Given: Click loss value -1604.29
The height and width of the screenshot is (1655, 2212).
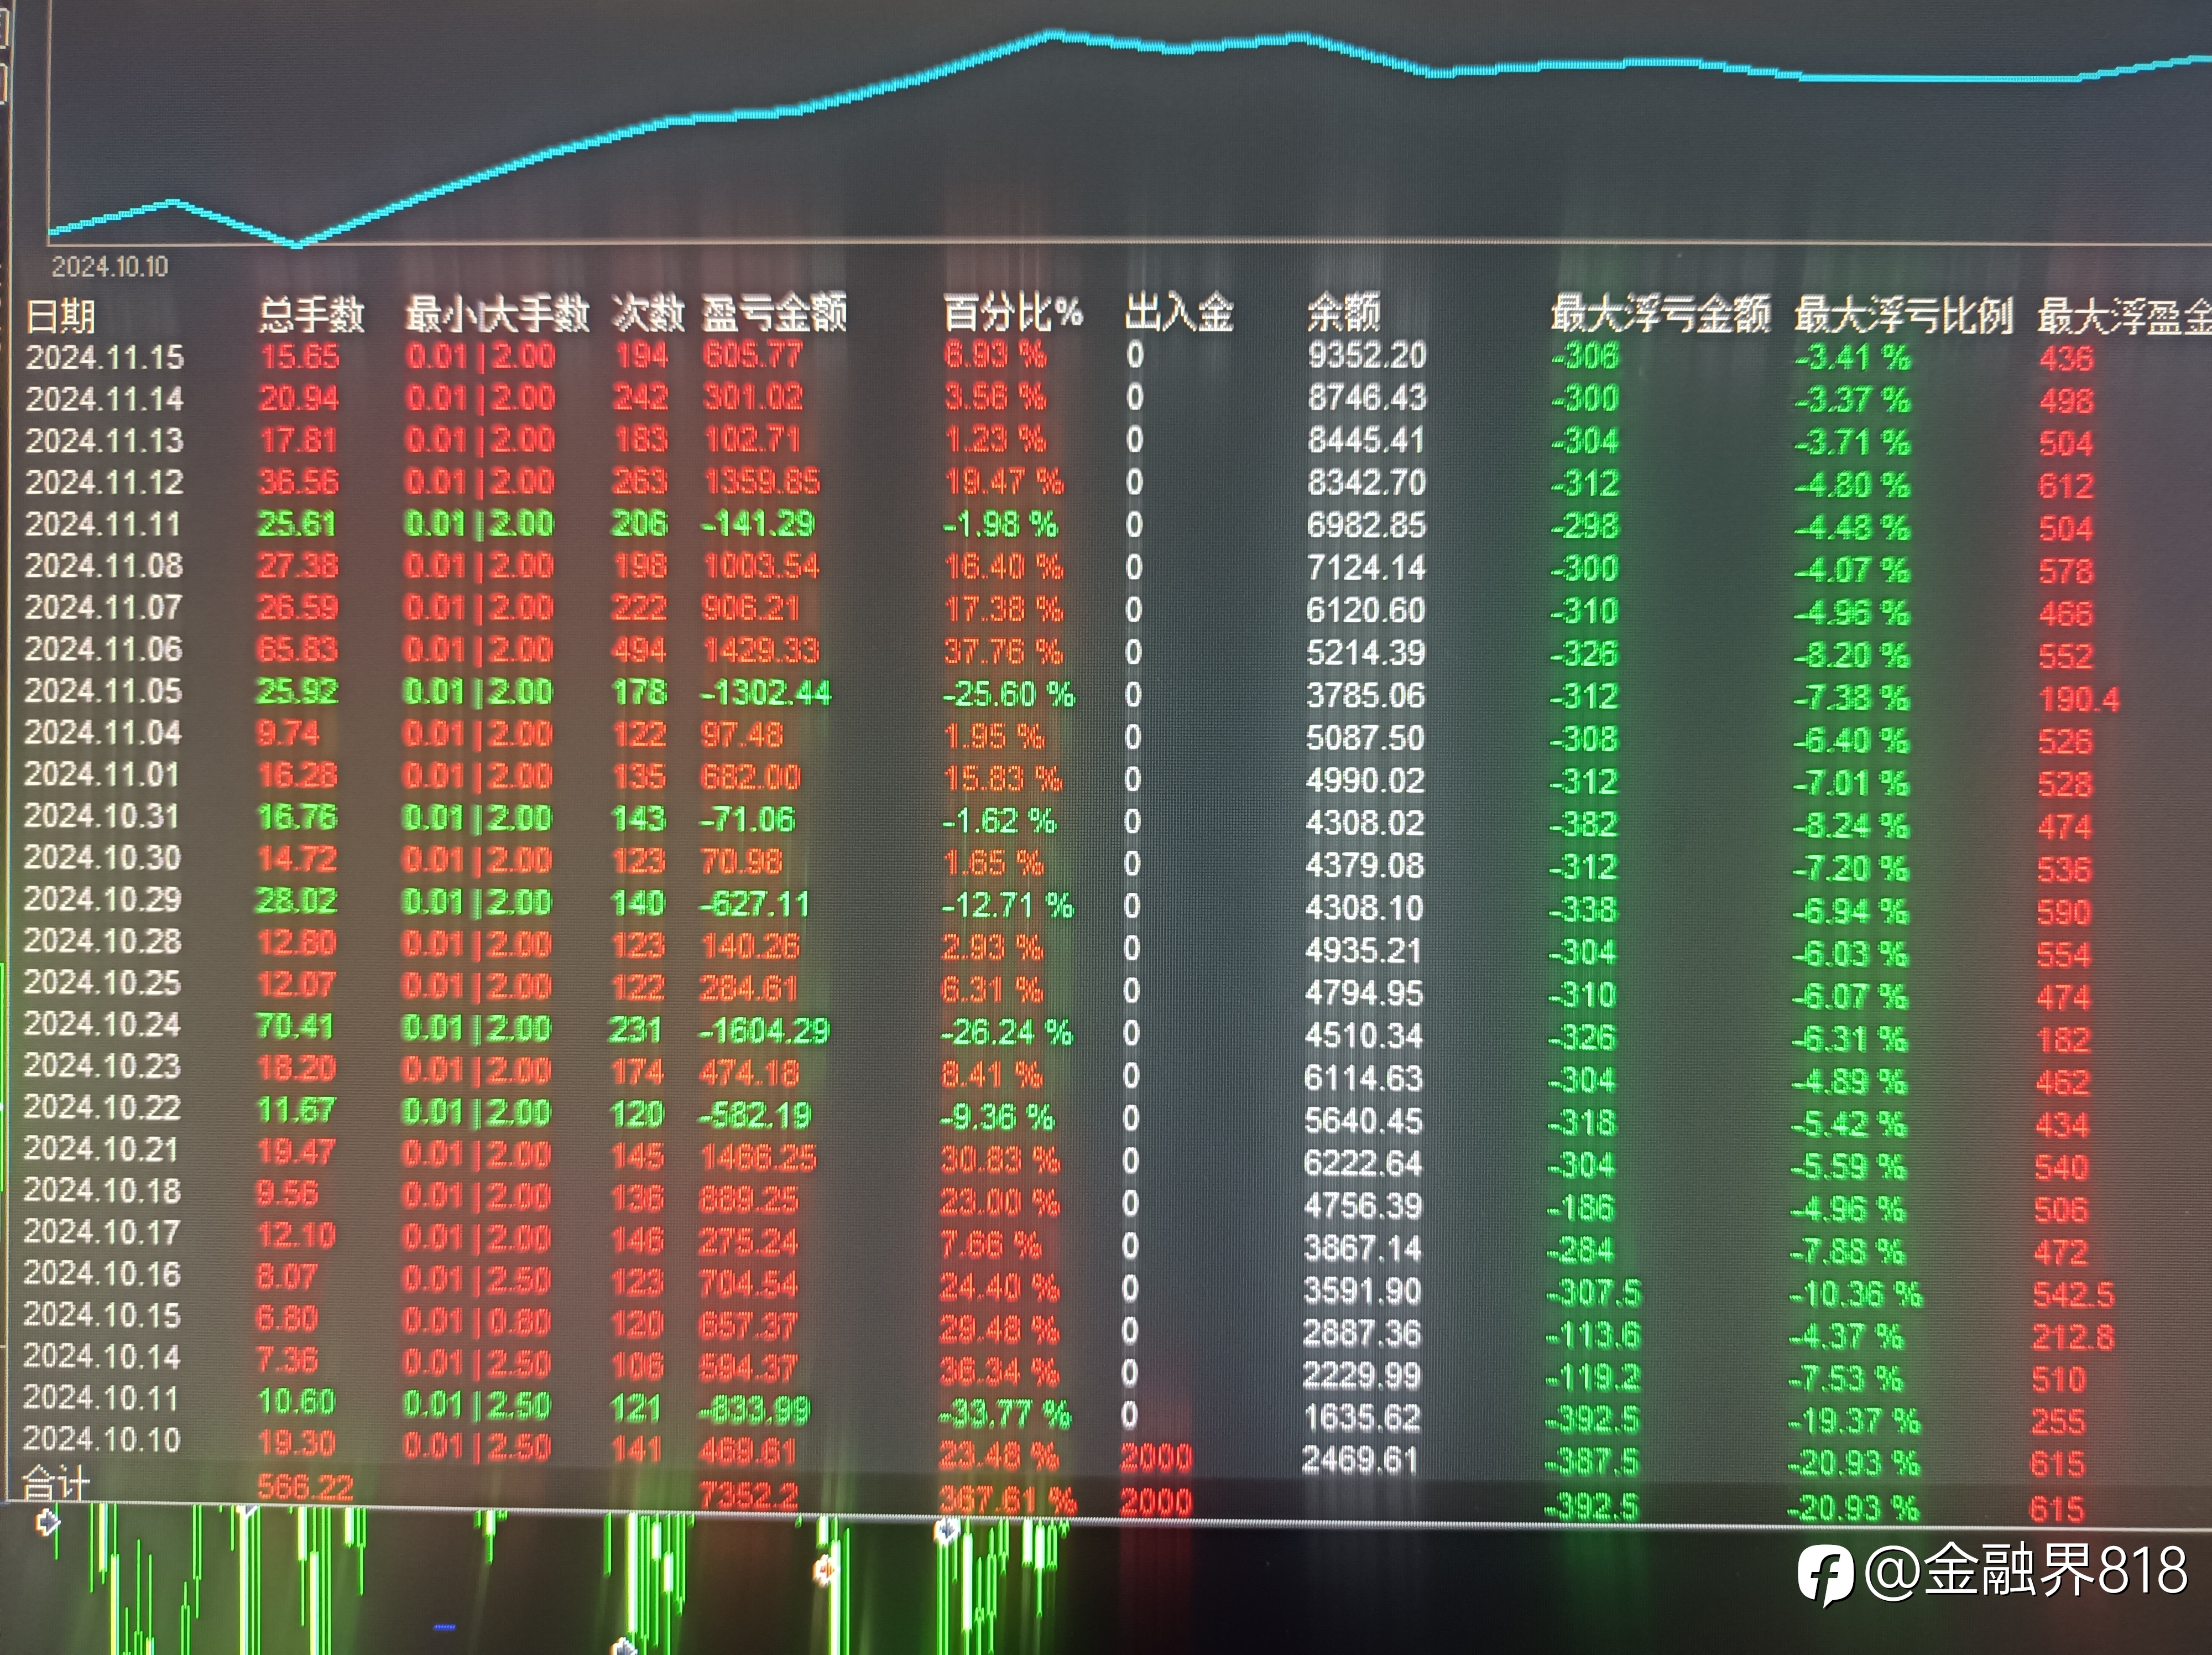Looking at the screenshot, I should point(764,1031).
